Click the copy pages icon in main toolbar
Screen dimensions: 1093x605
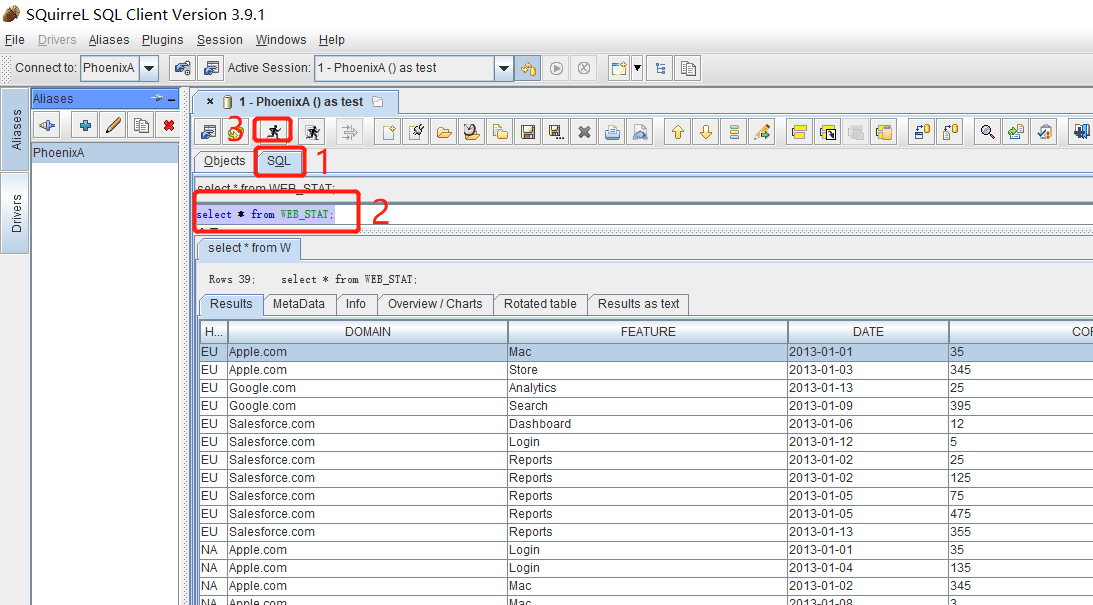click(688, 68)
